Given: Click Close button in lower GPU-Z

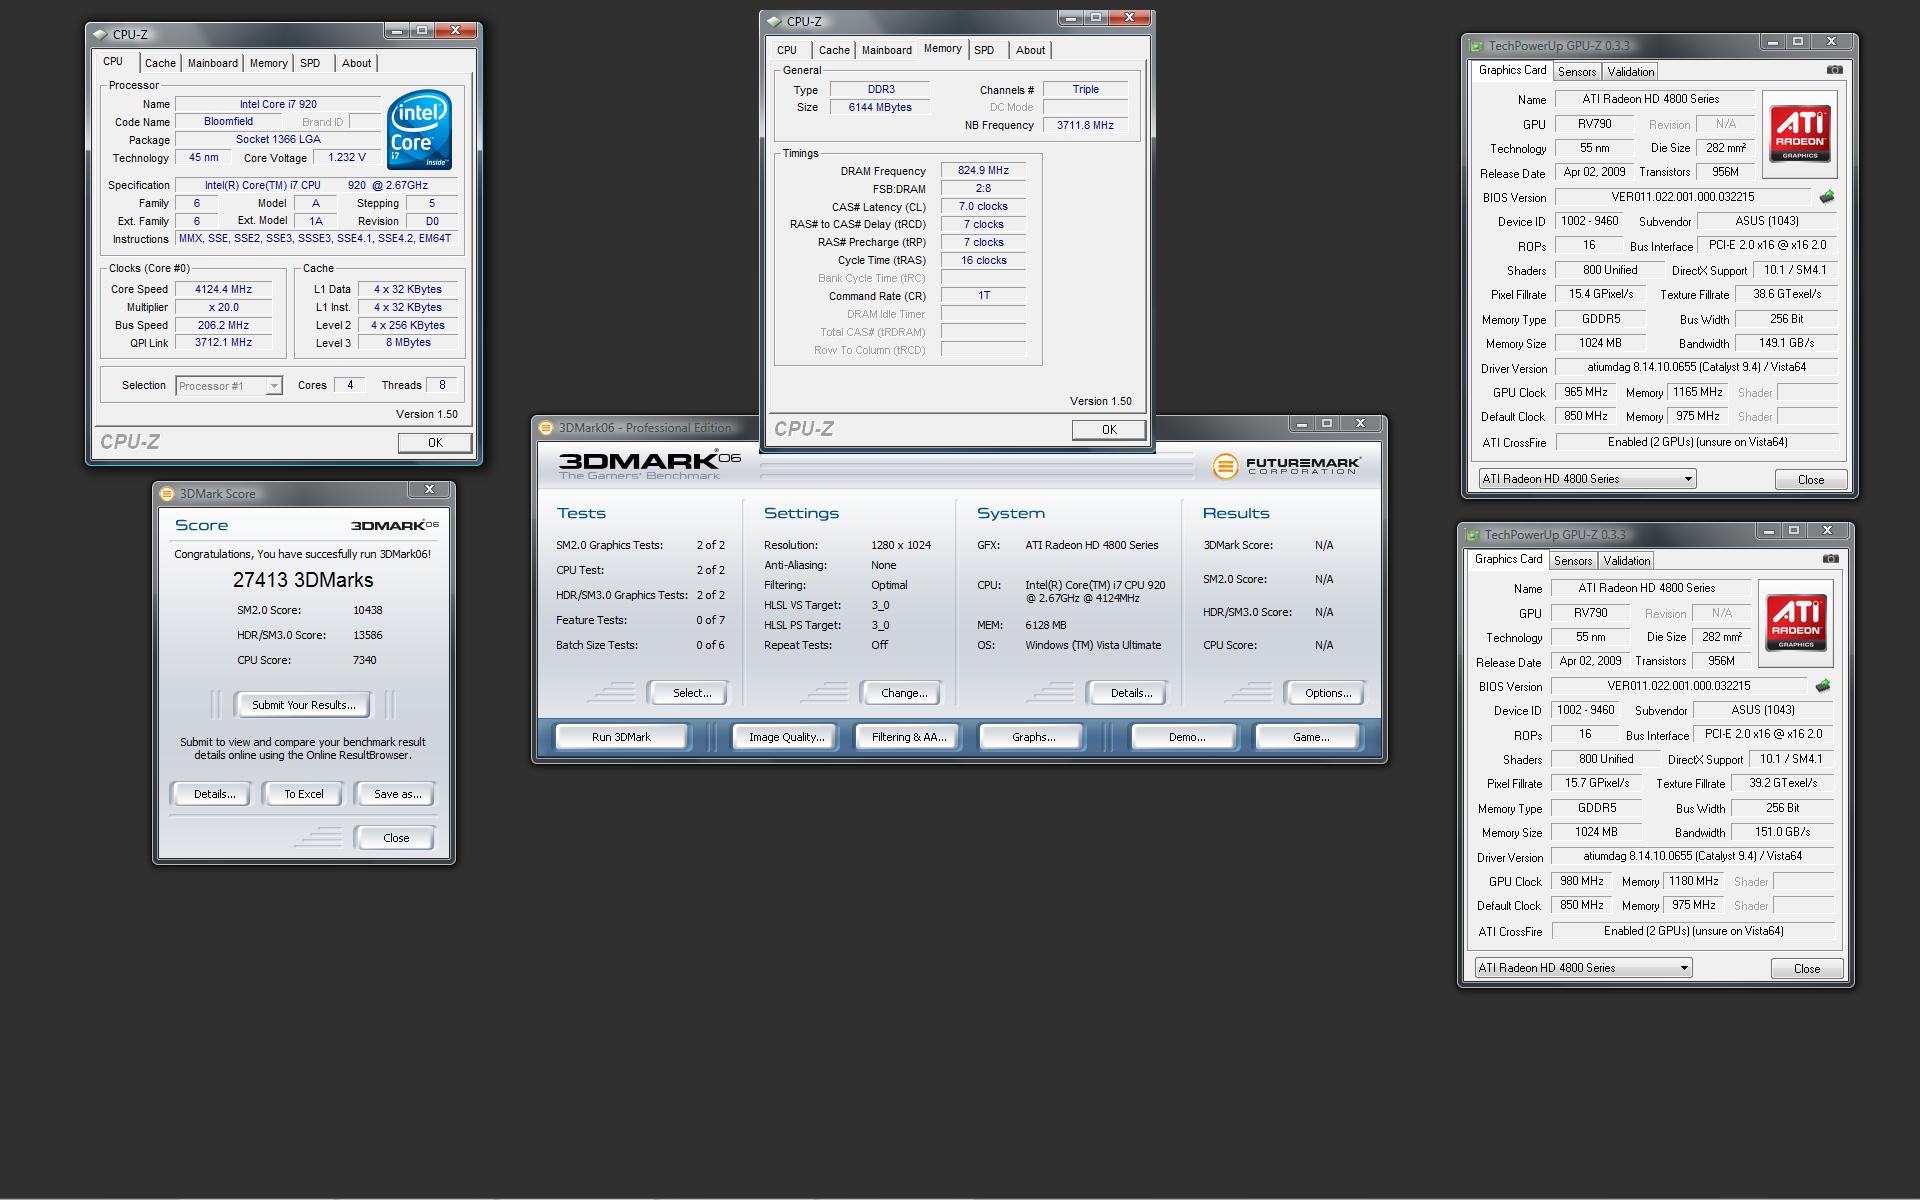Looking at the screenshot, I should pos(1806,969).
